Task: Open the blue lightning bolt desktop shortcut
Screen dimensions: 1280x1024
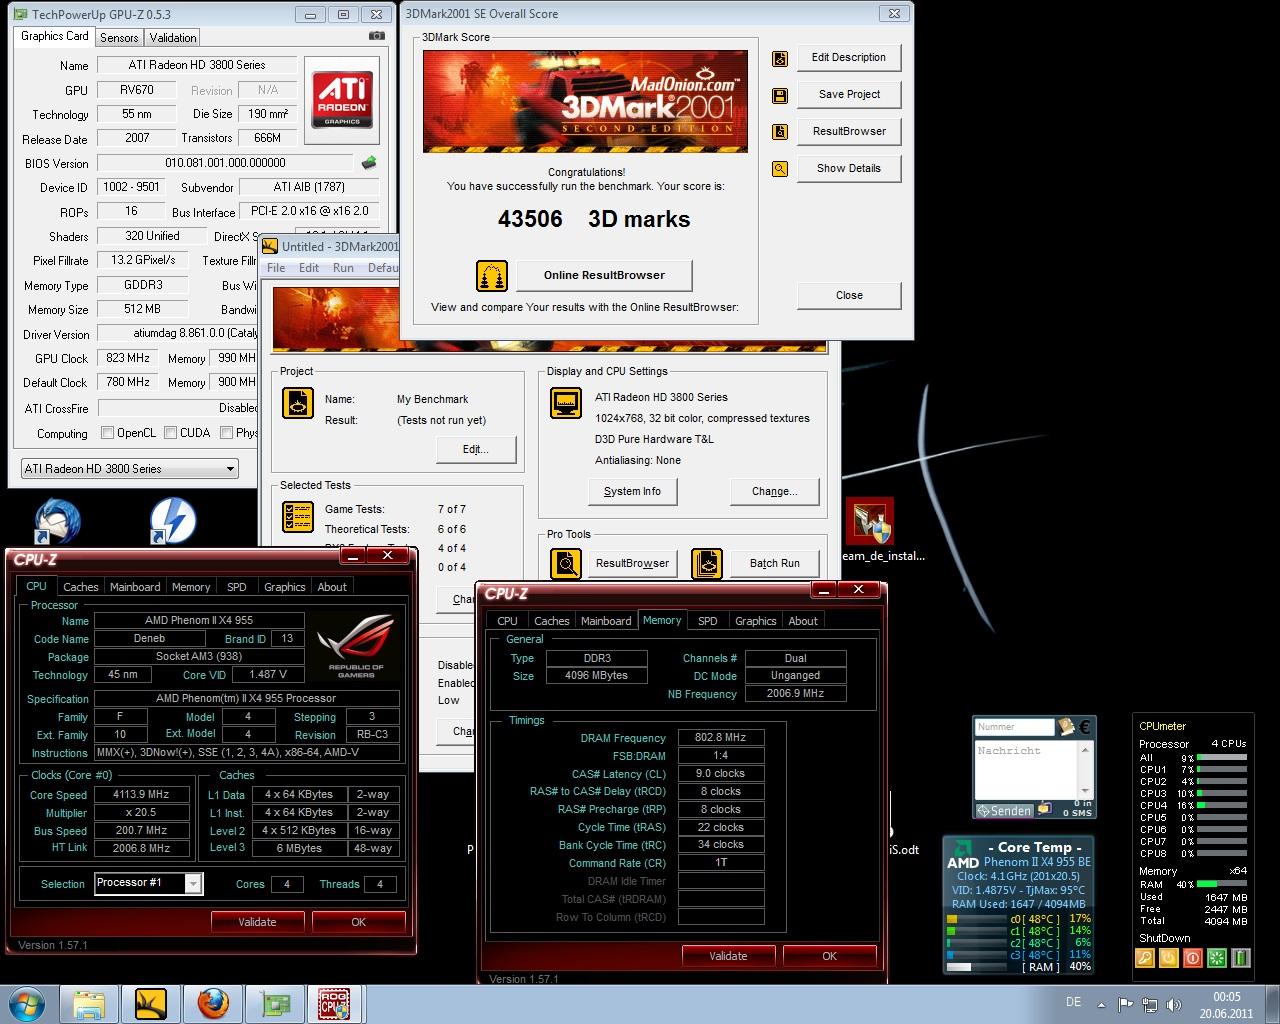Action: [172, 522]
